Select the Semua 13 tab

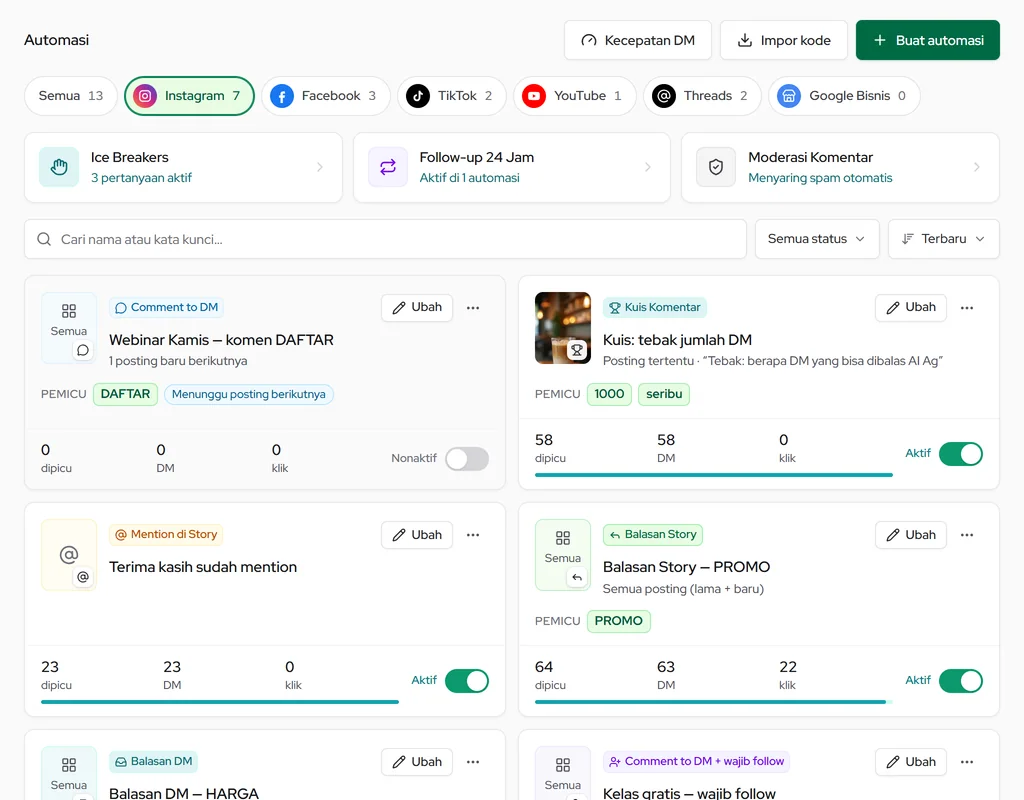click(71, 96)
